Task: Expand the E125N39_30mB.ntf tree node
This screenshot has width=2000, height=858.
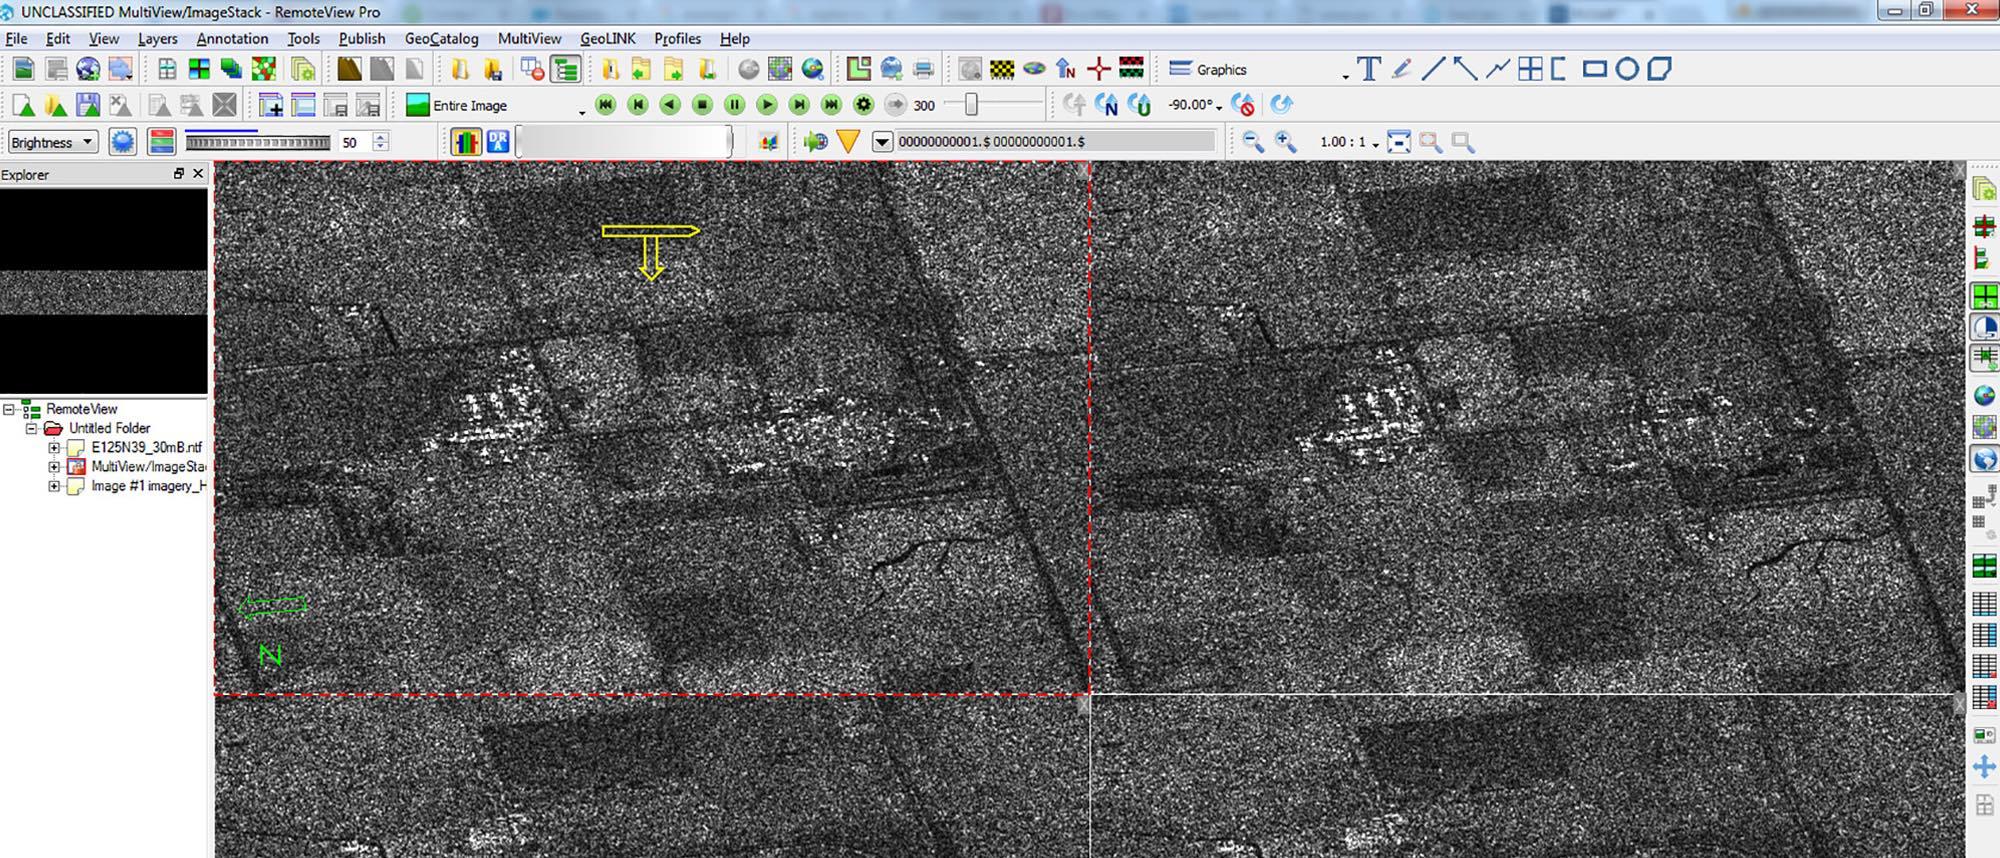Action: [x=54, y=448]
